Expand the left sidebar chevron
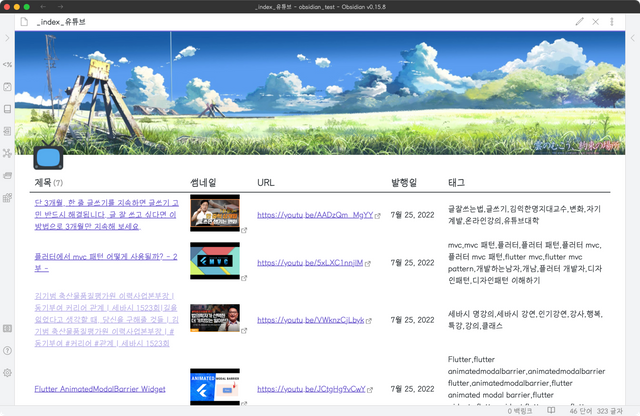 [x=7, y=38]
